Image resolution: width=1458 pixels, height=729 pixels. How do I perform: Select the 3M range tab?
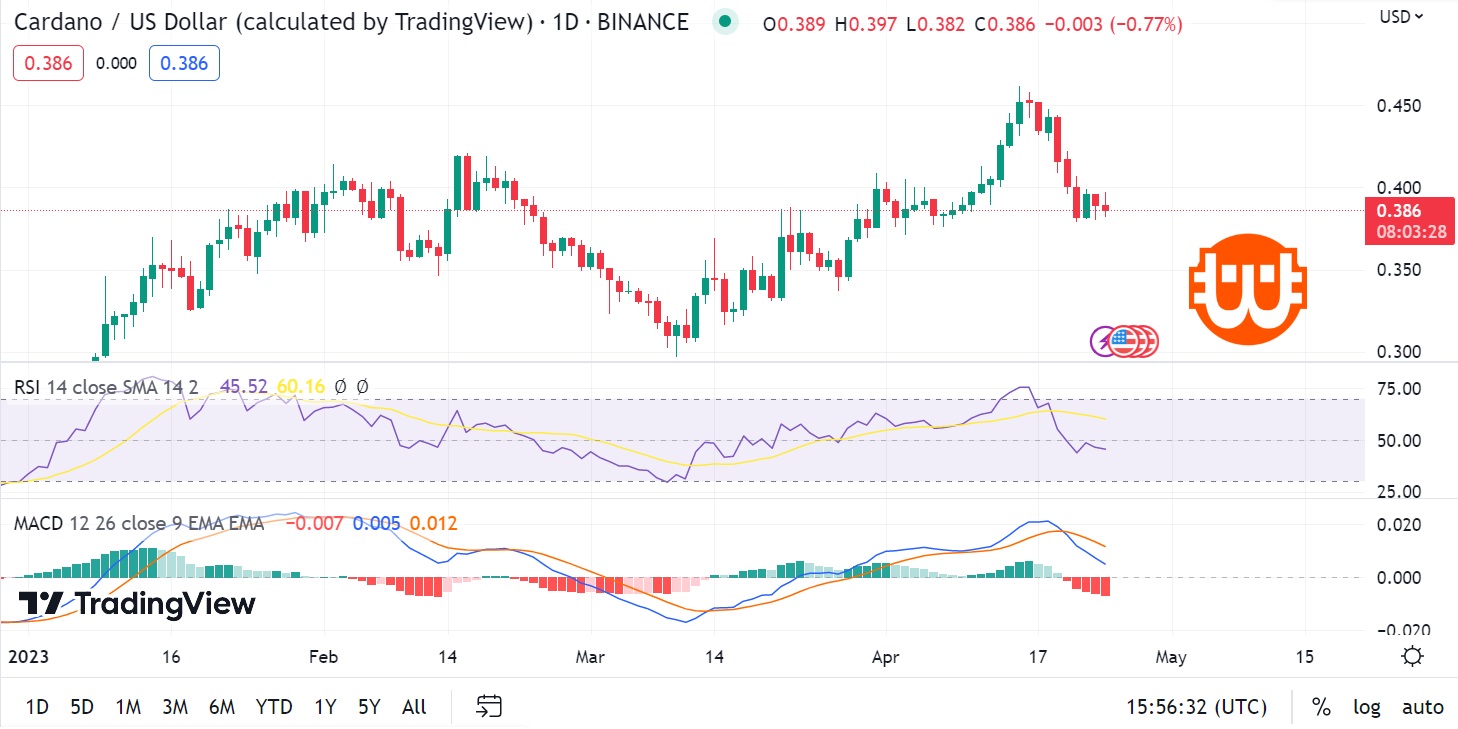[175, 707]
